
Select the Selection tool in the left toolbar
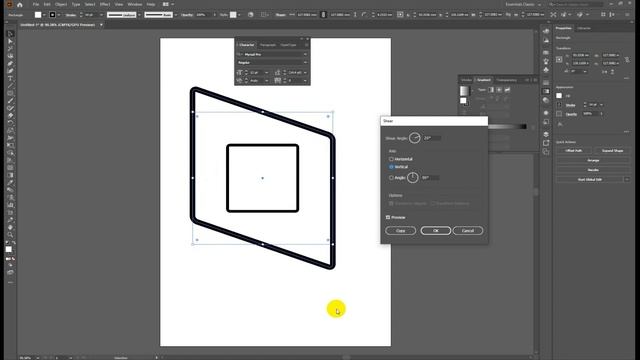click(x=10, y=34)
